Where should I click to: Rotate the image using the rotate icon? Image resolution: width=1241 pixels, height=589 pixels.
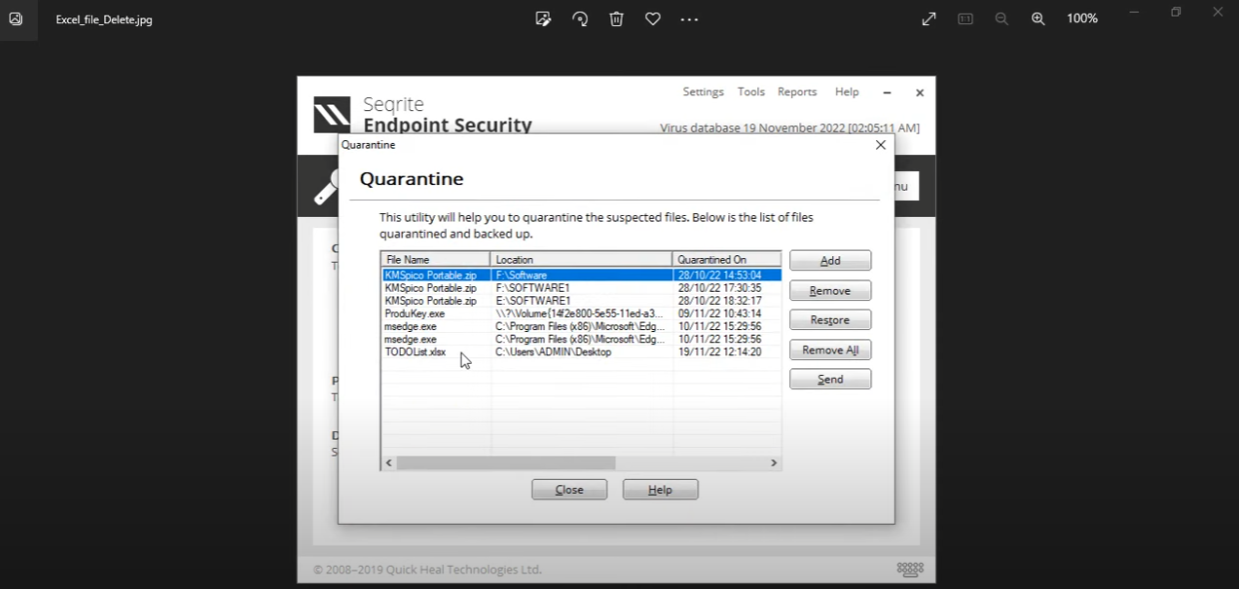click(x=580, y=19)
